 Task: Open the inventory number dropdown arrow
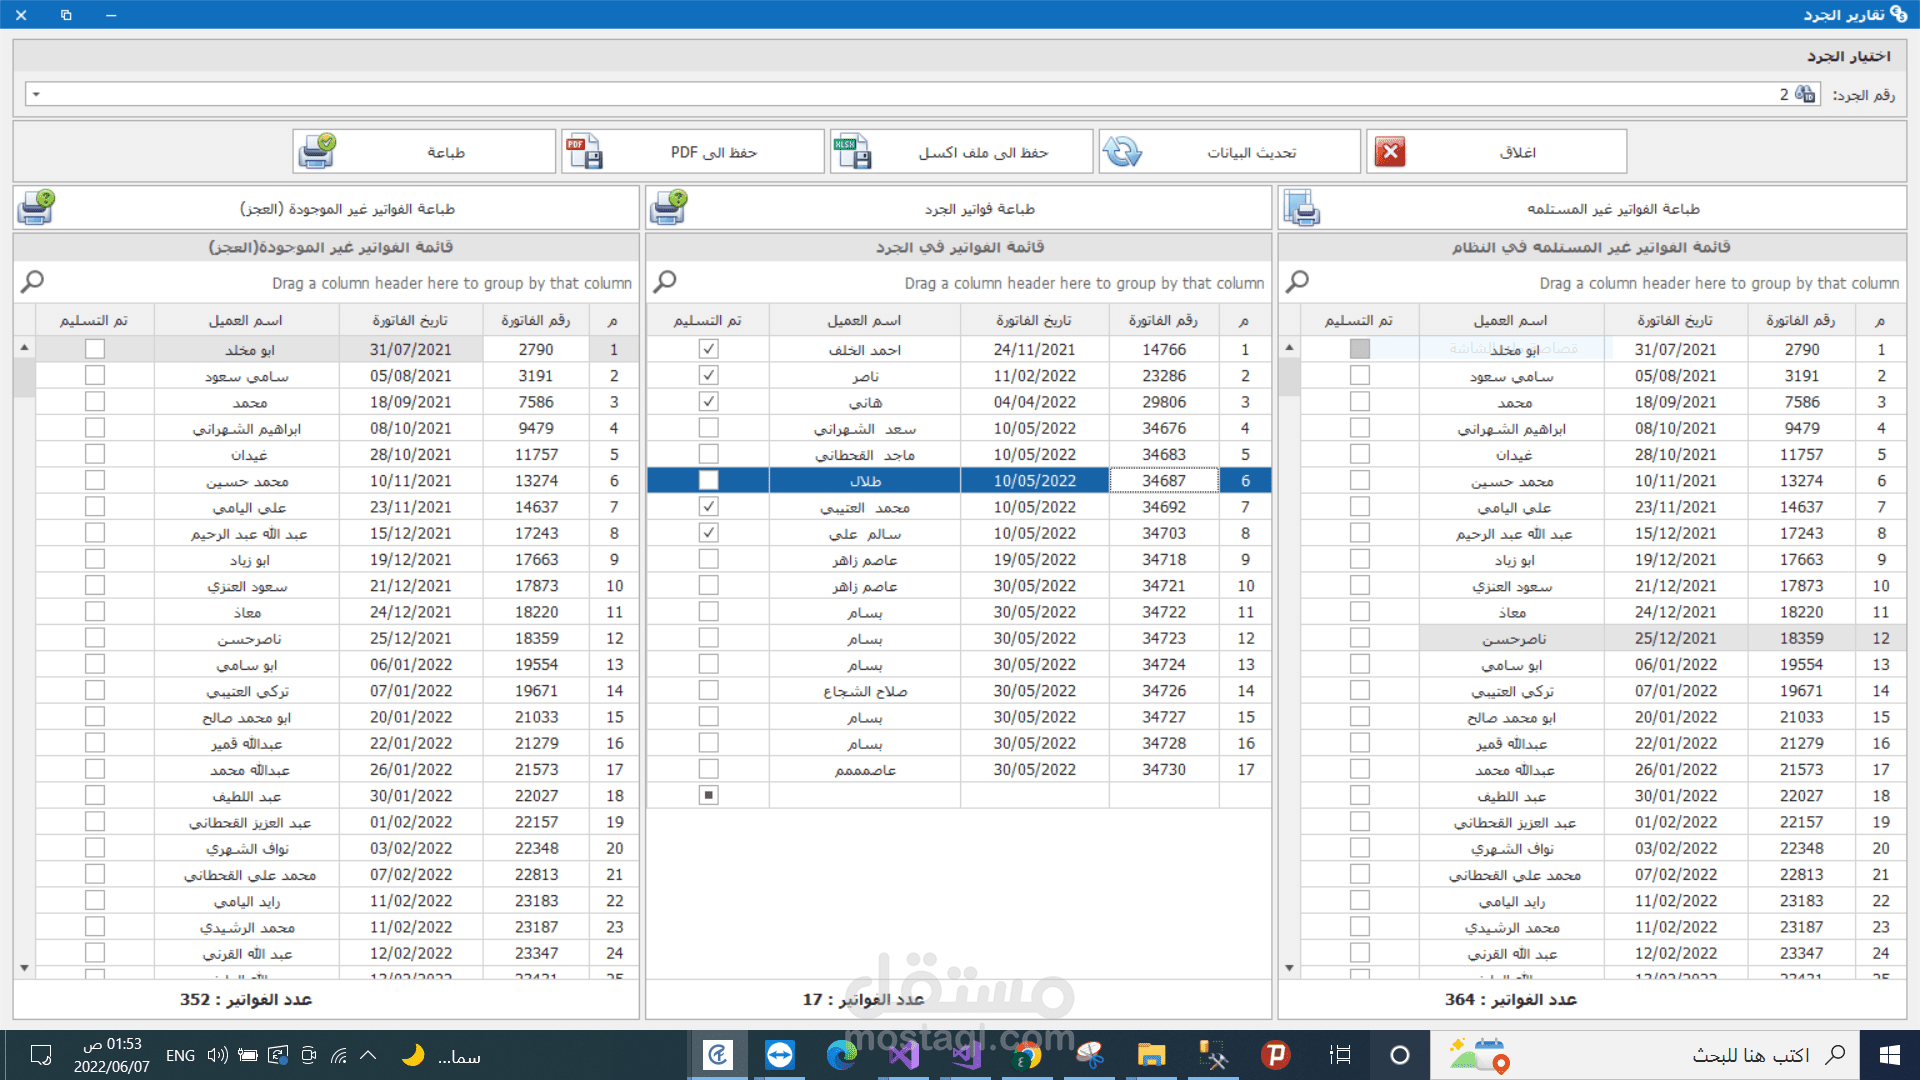click(36, 95)
